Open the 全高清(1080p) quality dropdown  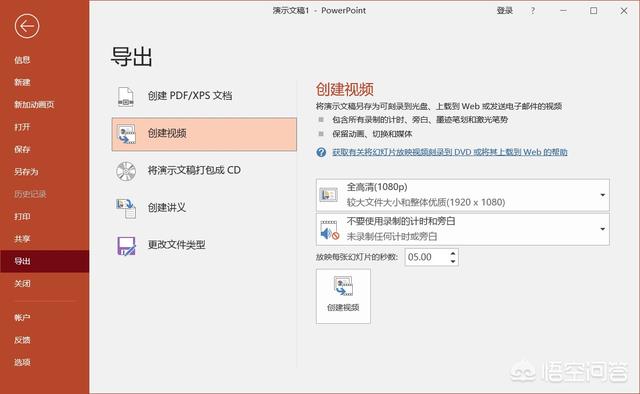click(462, 195)
